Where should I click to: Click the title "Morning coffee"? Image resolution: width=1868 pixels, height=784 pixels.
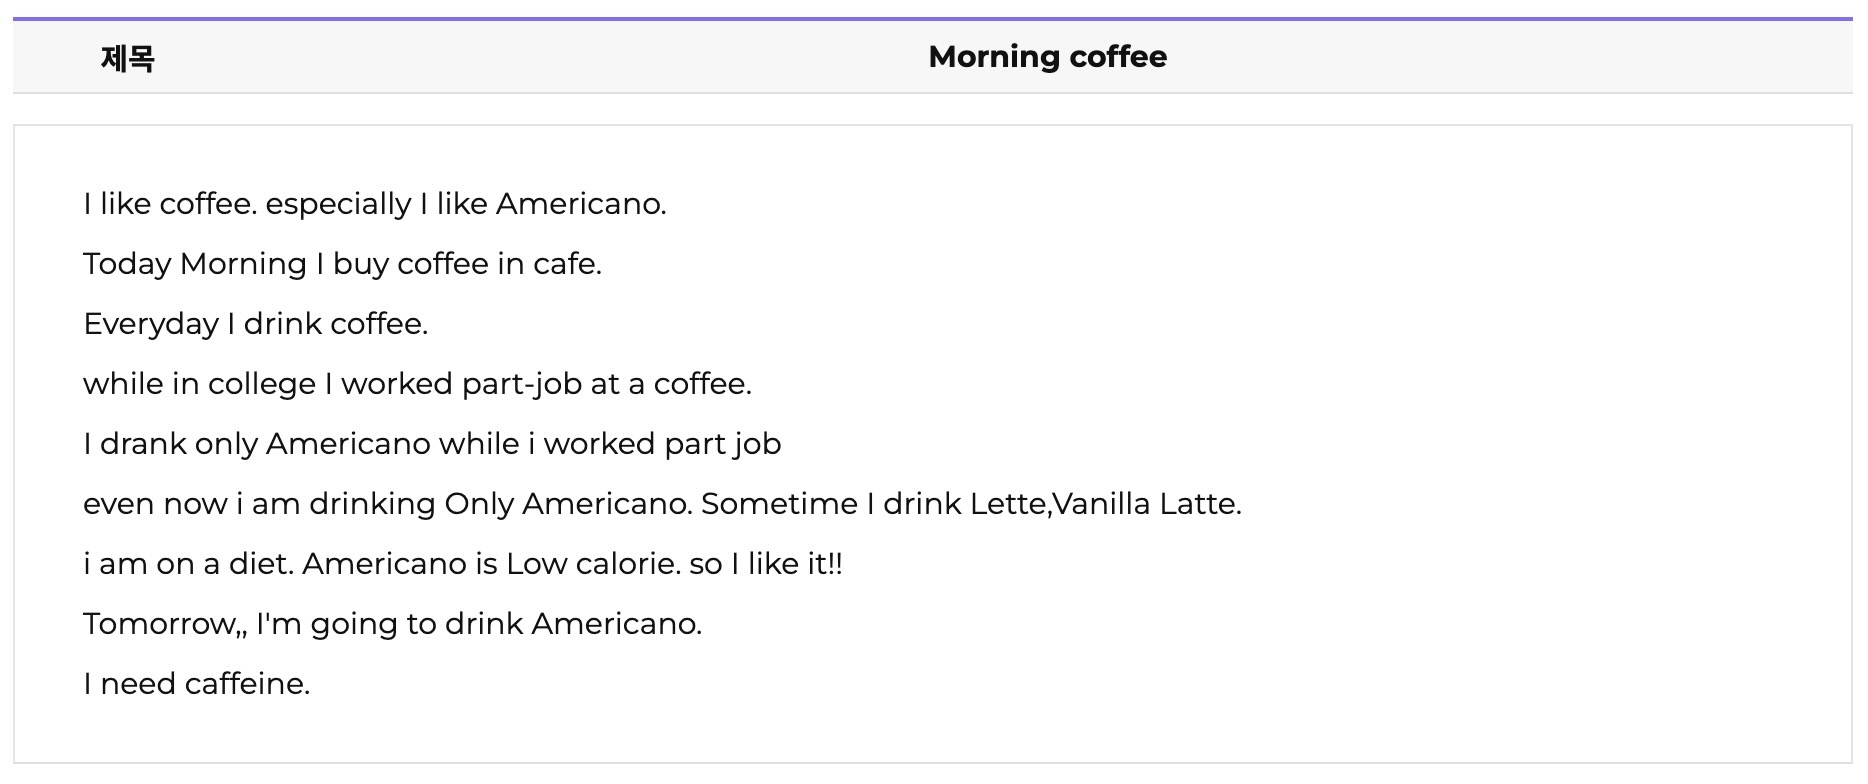pos(1047,57)
